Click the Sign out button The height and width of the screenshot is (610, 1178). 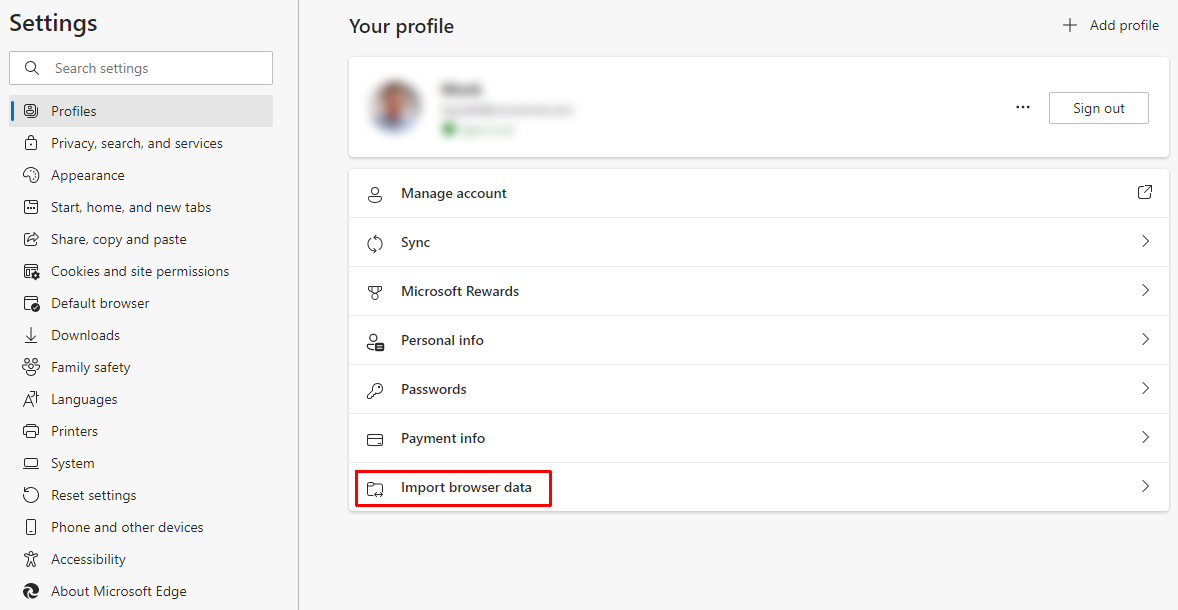click(1098, 108)
